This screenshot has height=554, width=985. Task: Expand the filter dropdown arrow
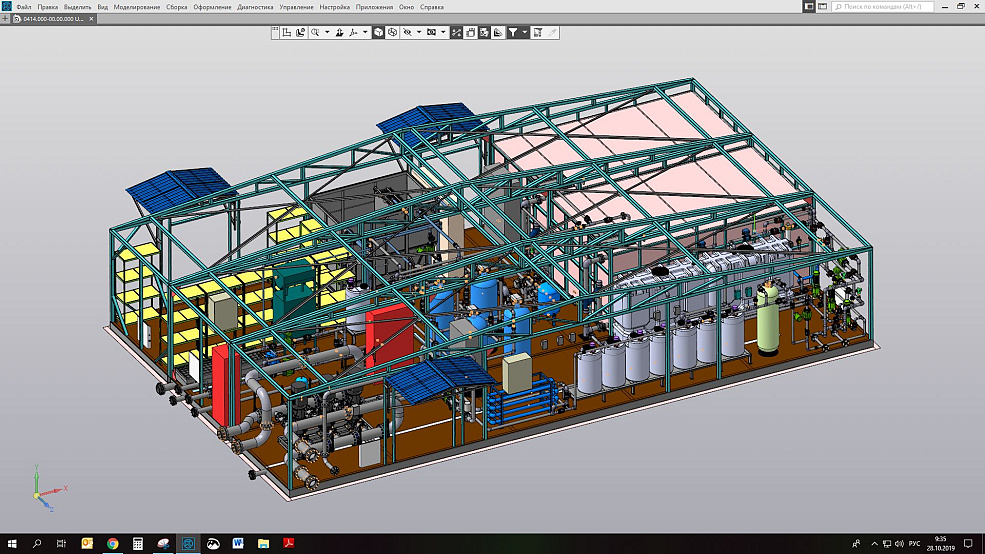tap(523, 32)
